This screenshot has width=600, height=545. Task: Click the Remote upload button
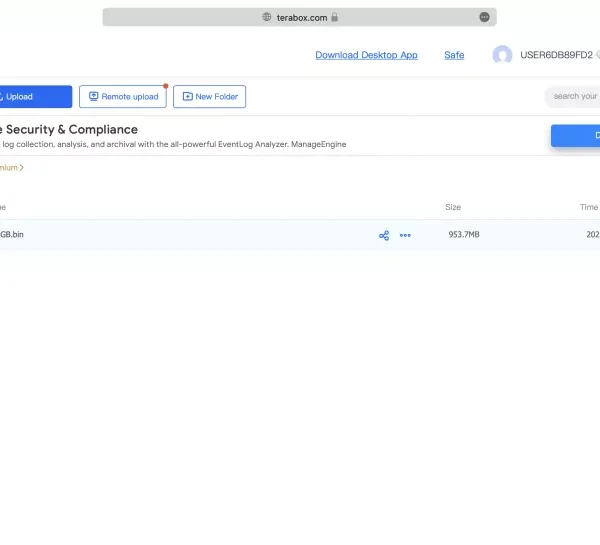[x=123, y=97]
